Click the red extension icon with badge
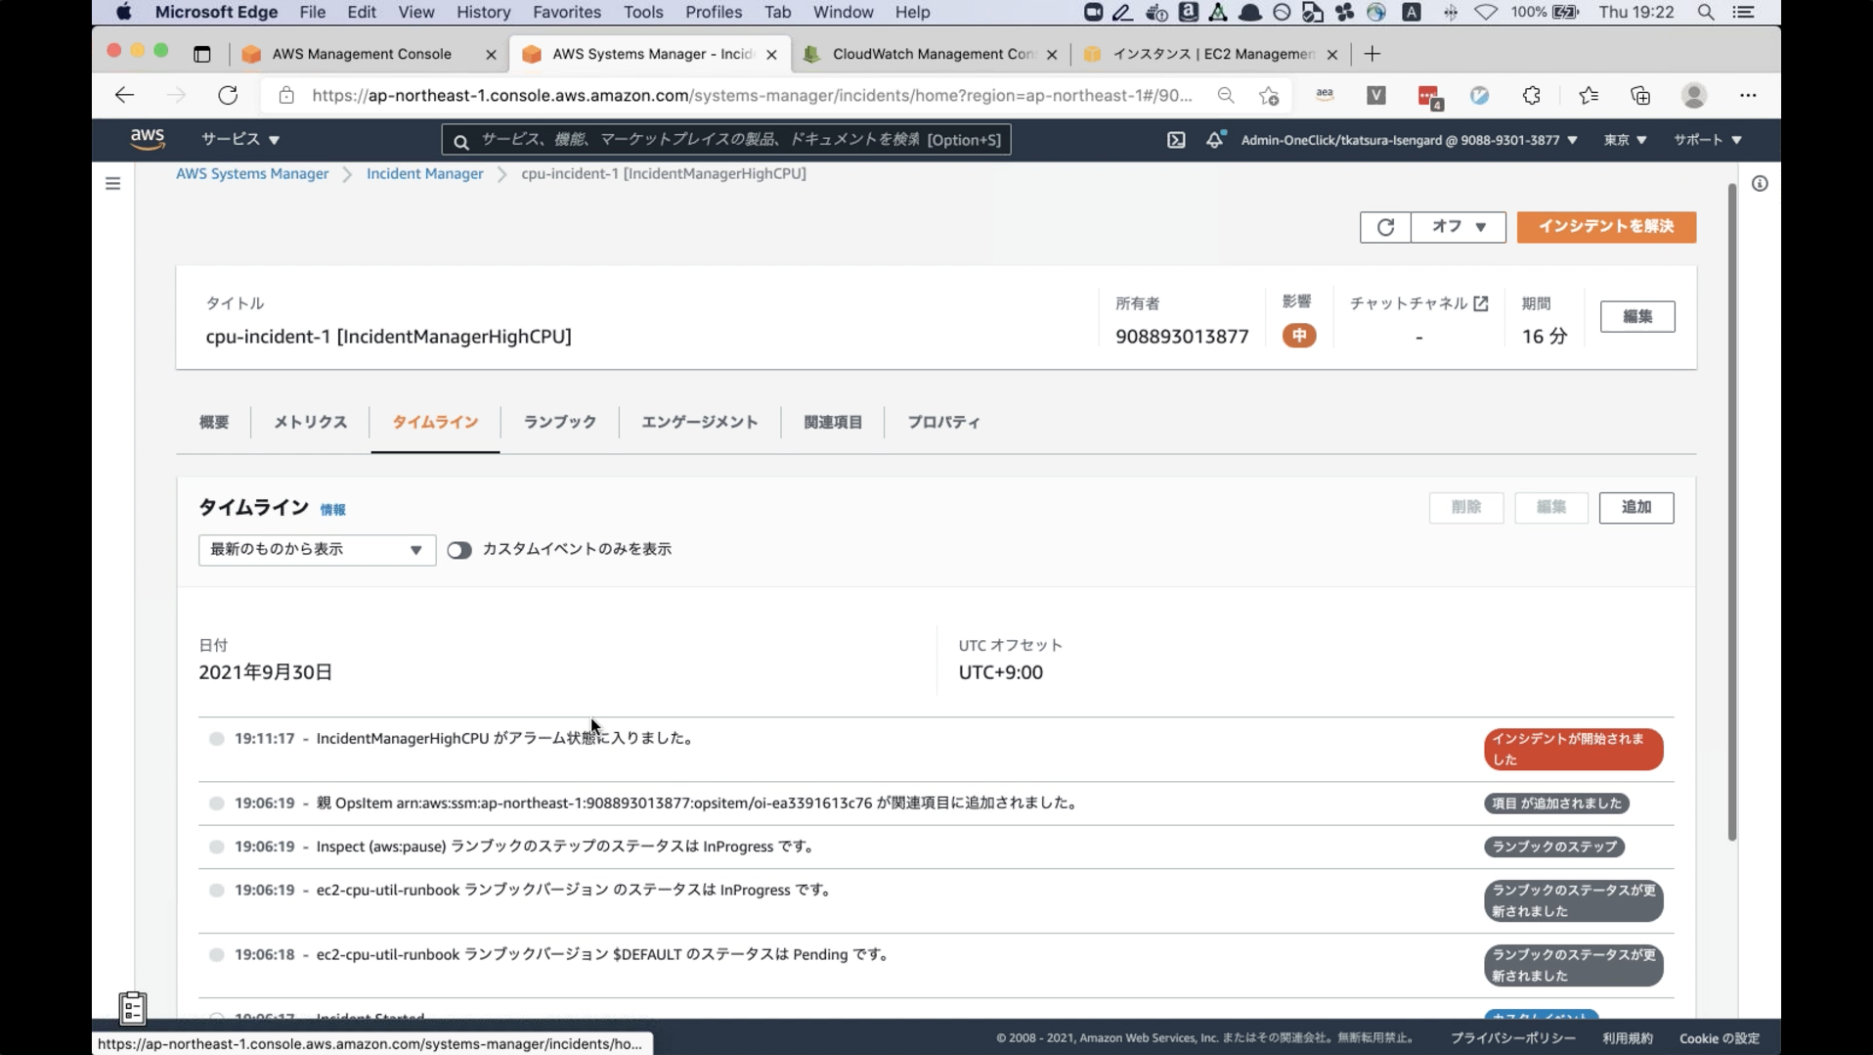 tap(1429, 96)
